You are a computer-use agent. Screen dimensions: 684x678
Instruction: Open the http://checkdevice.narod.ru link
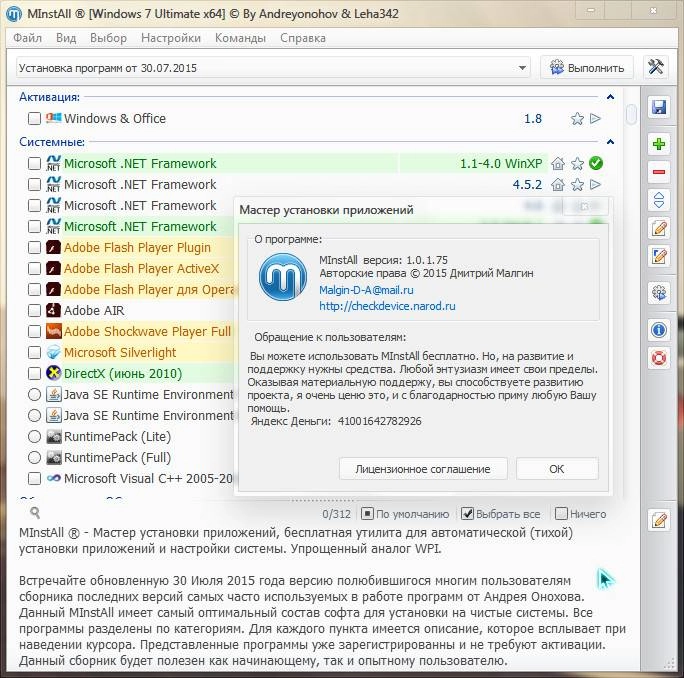coord(387,306)
